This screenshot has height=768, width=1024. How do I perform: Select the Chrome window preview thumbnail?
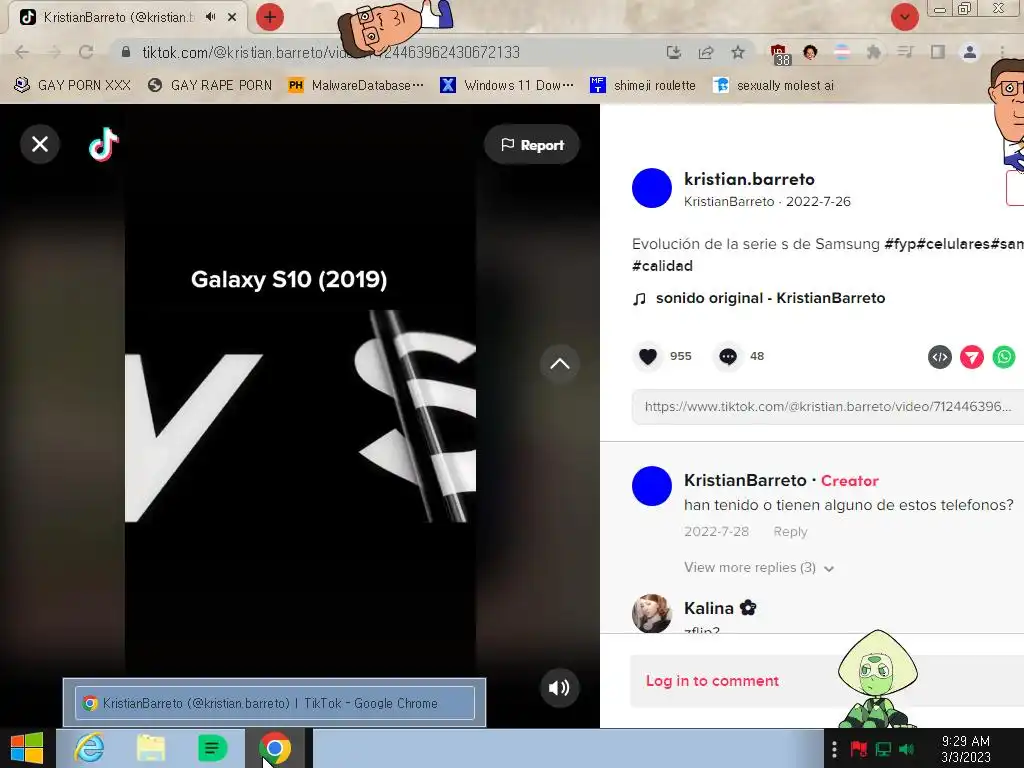pos(274,703)
